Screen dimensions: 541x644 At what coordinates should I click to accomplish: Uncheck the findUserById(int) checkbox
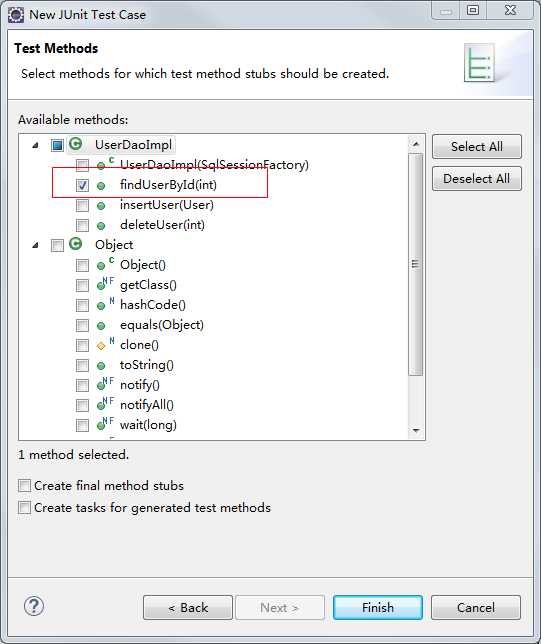82,185
